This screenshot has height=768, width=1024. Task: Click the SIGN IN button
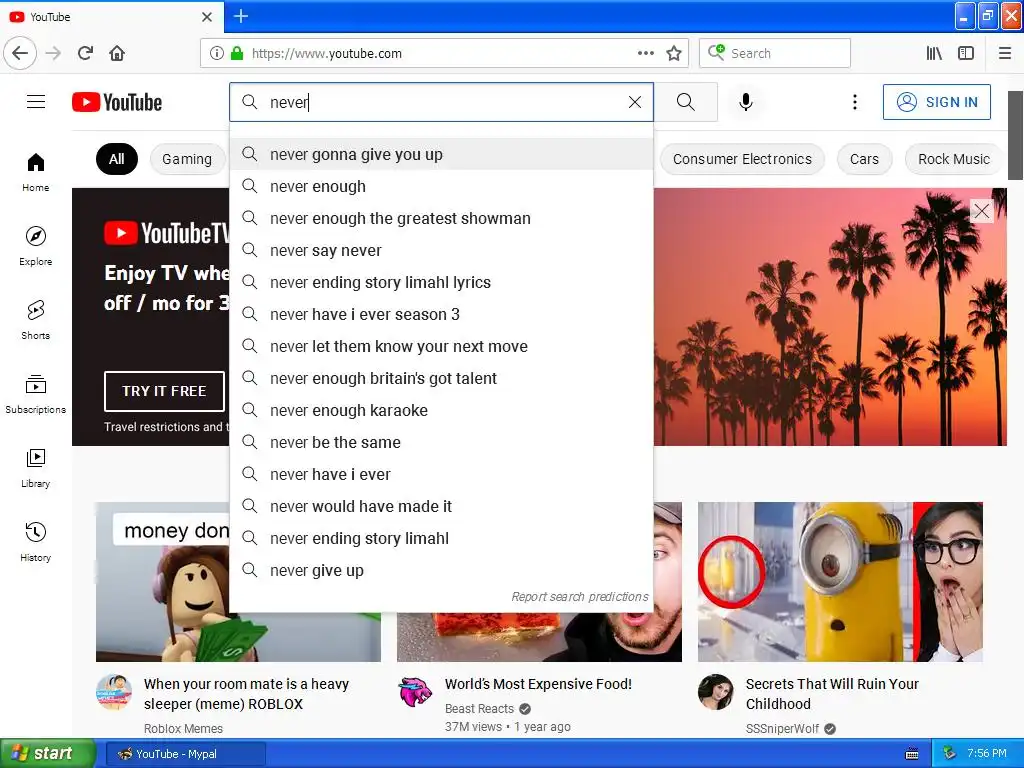coord(936,102)
